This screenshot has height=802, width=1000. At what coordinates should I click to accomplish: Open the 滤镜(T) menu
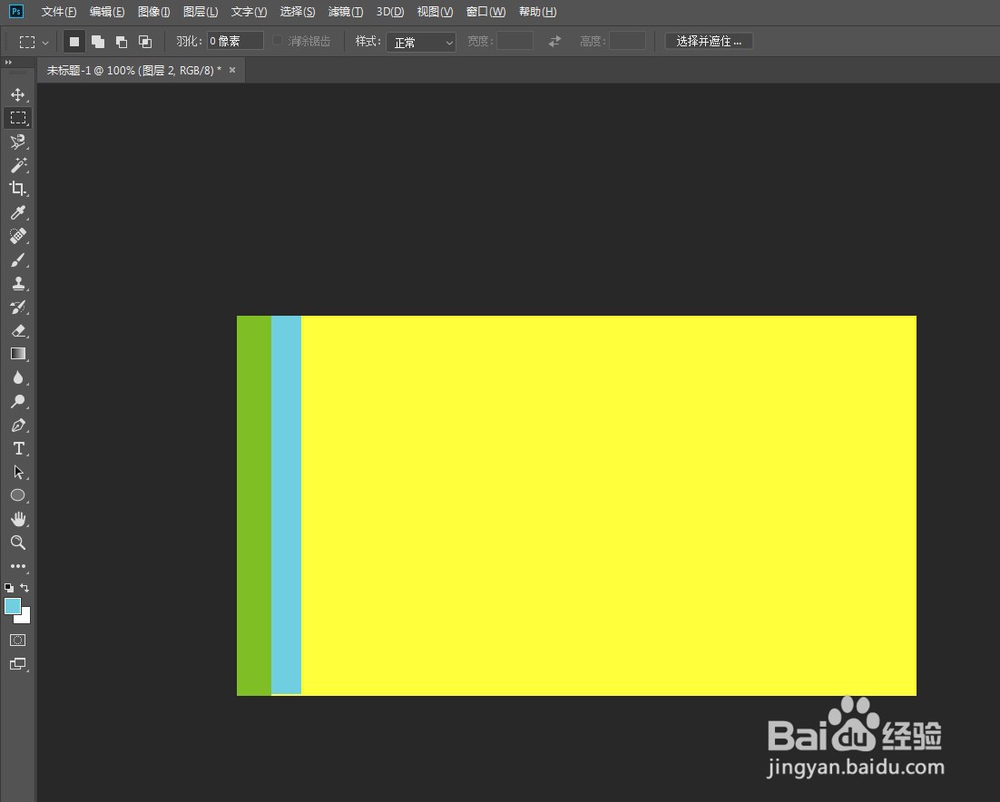346,11
